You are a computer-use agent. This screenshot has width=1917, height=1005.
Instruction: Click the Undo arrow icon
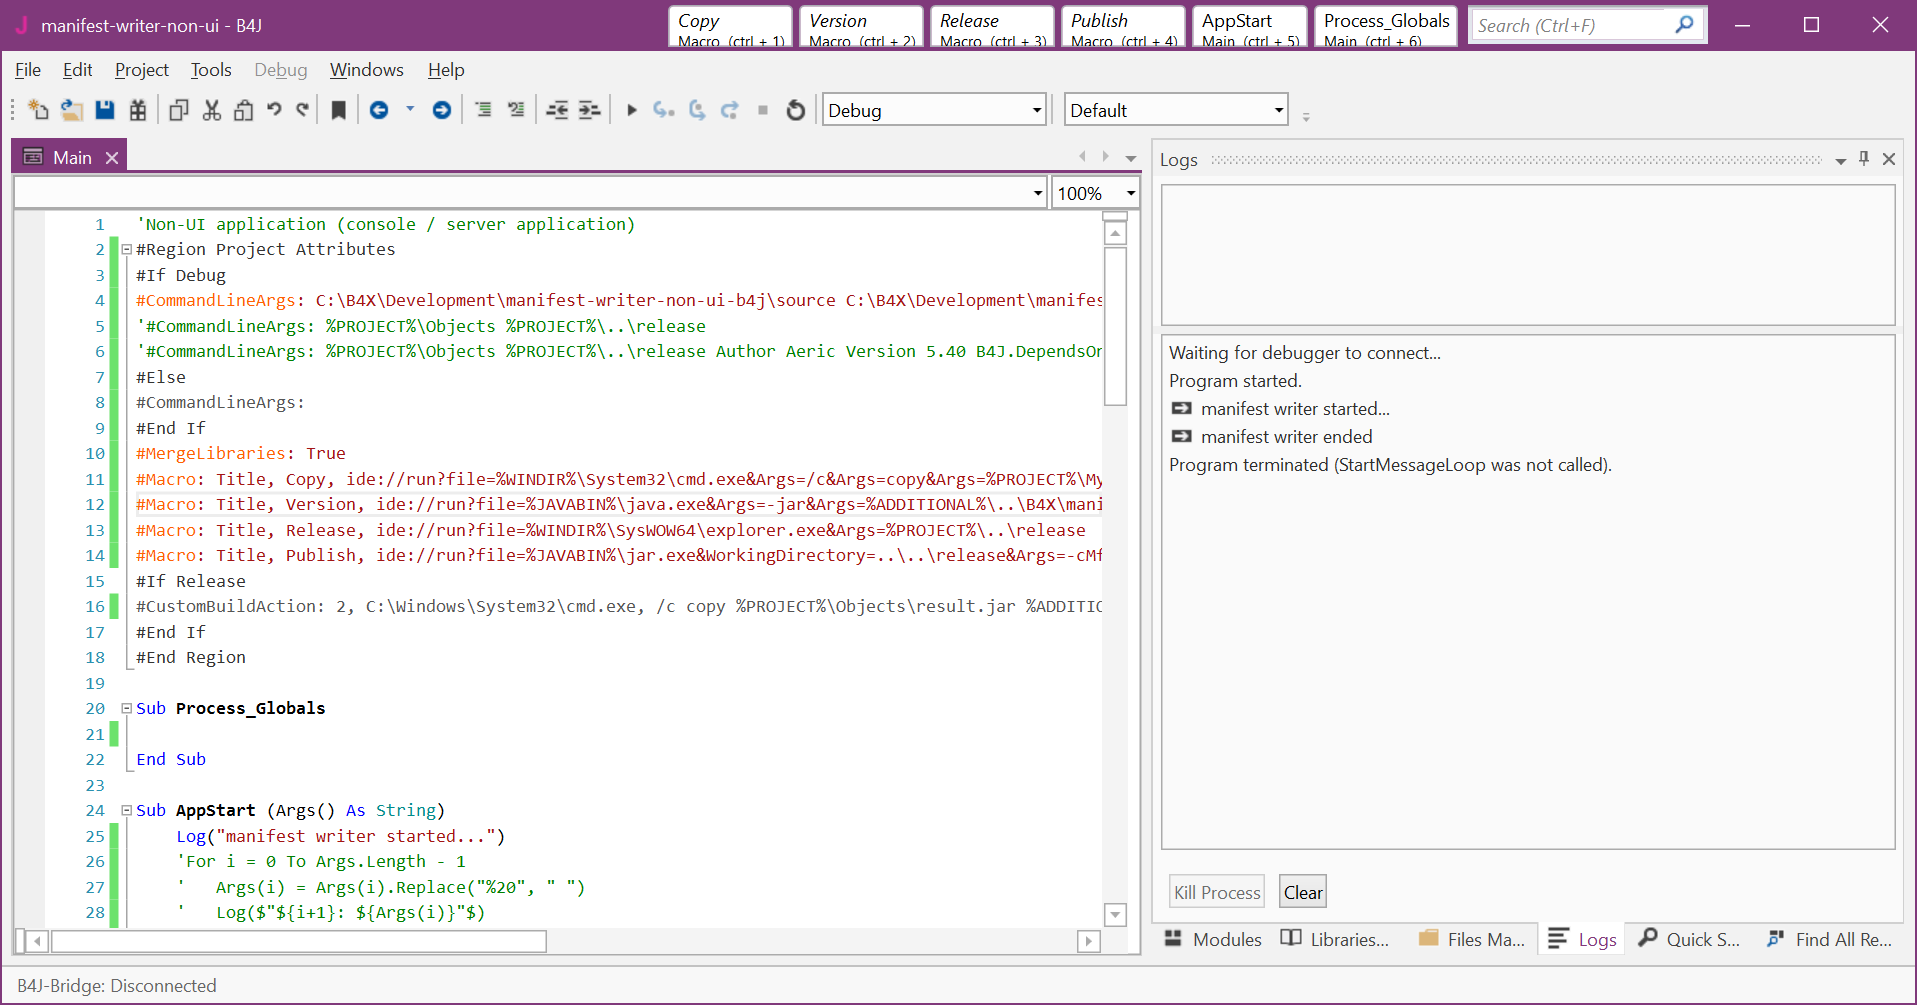coord(274,110)
